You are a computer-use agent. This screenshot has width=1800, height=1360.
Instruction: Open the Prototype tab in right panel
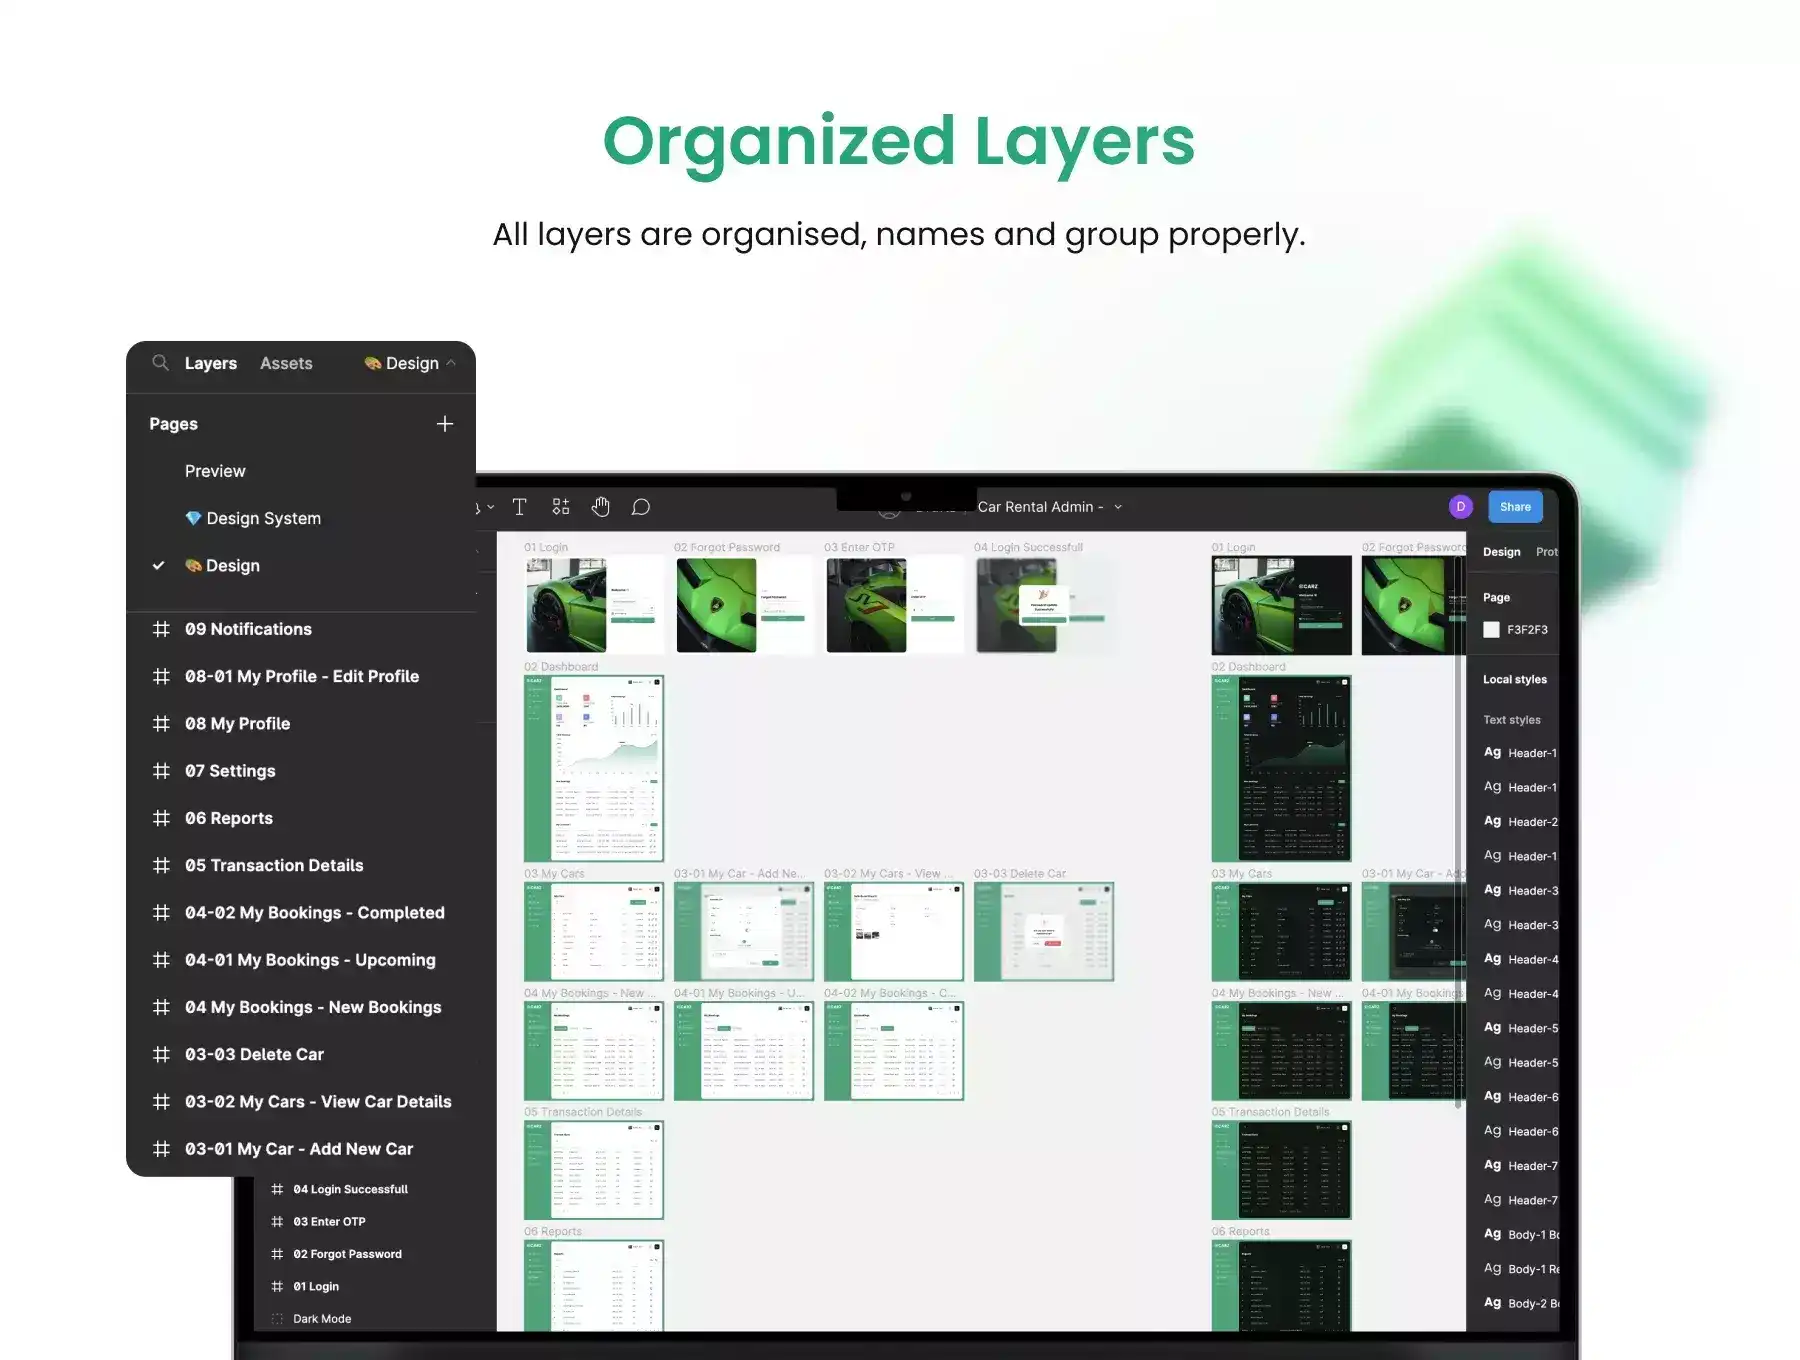(1546, 552)
